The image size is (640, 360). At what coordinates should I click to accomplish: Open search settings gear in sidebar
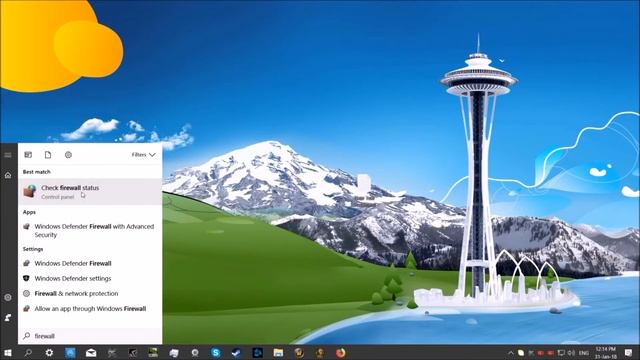[x=8, y=298]
